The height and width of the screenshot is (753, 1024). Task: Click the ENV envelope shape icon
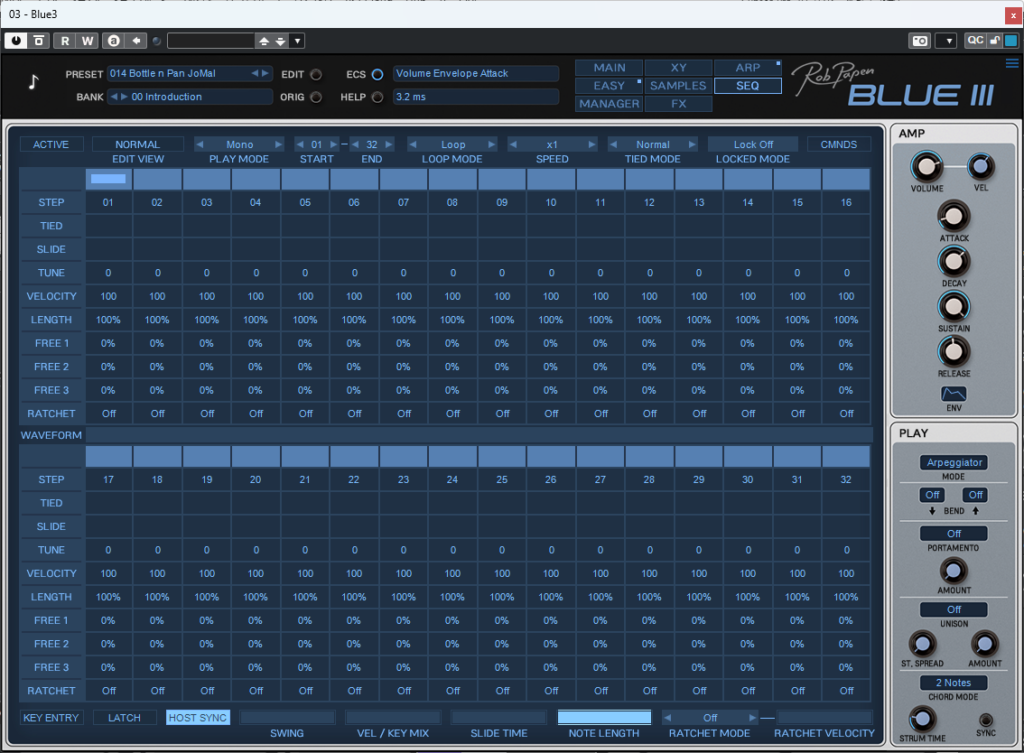(954, 394)
